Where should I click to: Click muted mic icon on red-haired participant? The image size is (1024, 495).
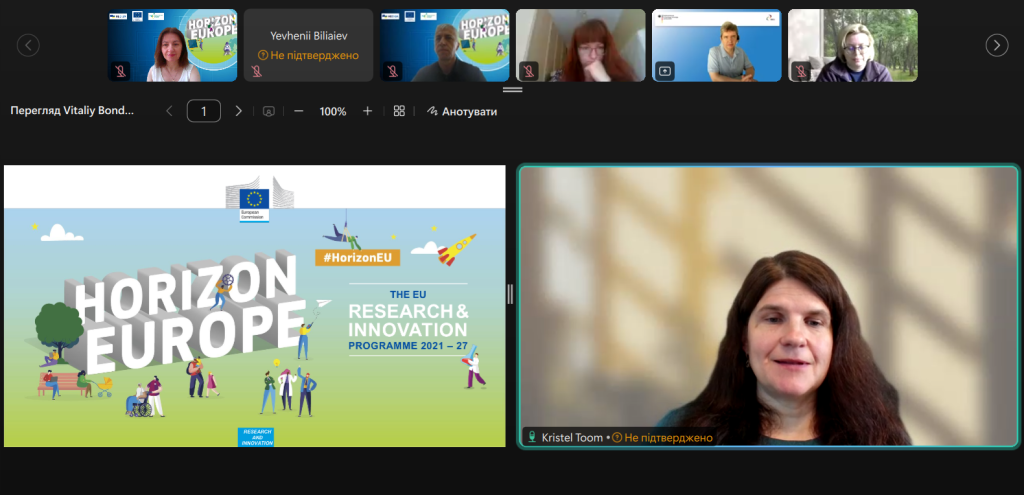click(x=529, y=71)
